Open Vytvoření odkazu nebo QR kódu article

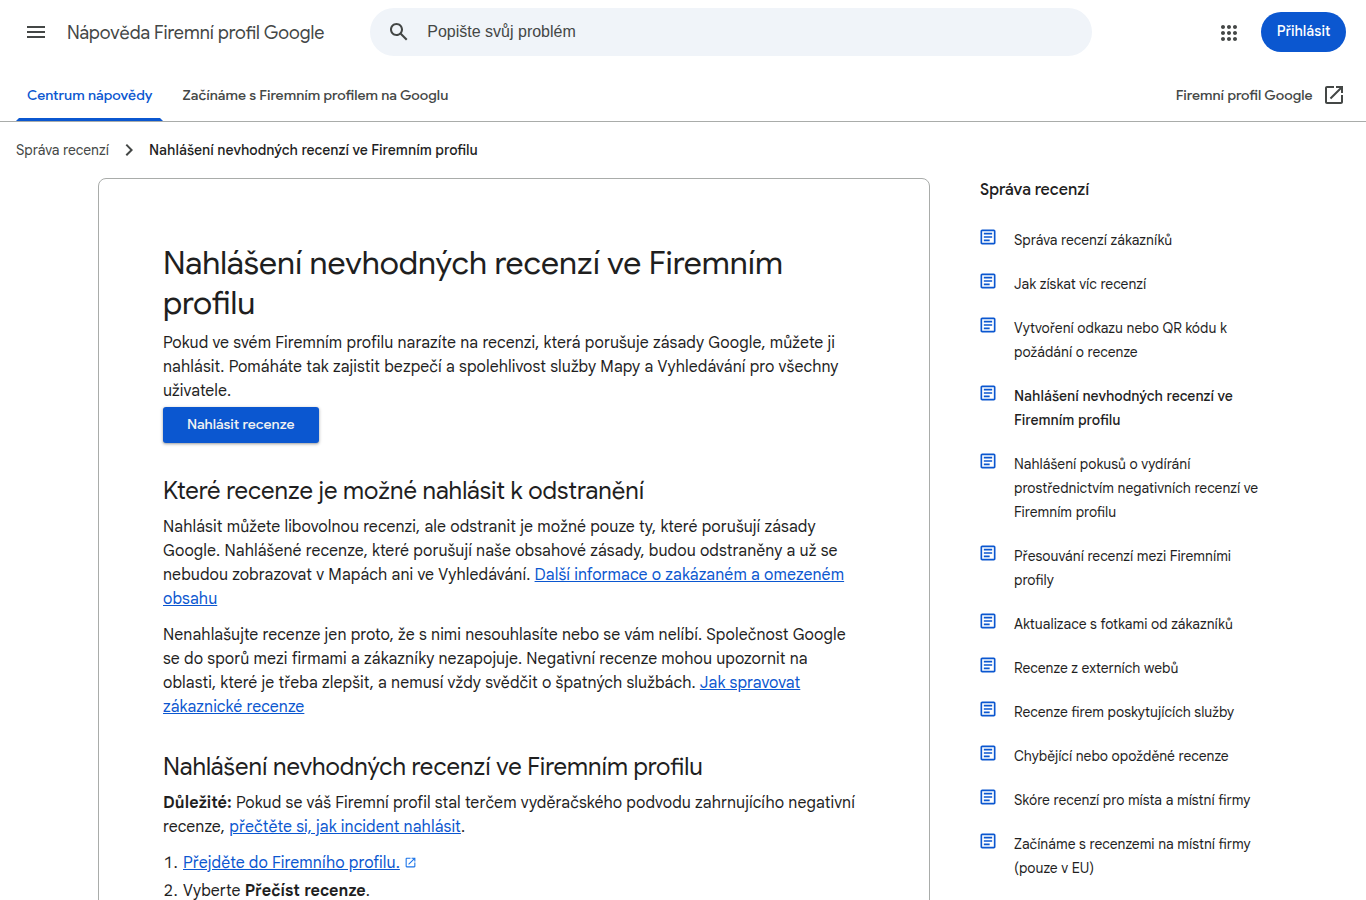[1120, 340]
